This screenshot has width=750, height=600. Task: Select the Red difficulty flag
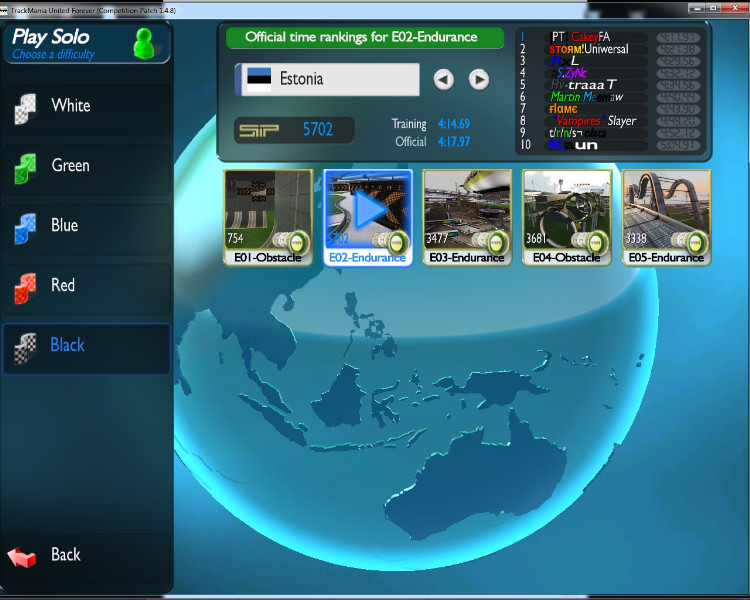pos(23,287)
